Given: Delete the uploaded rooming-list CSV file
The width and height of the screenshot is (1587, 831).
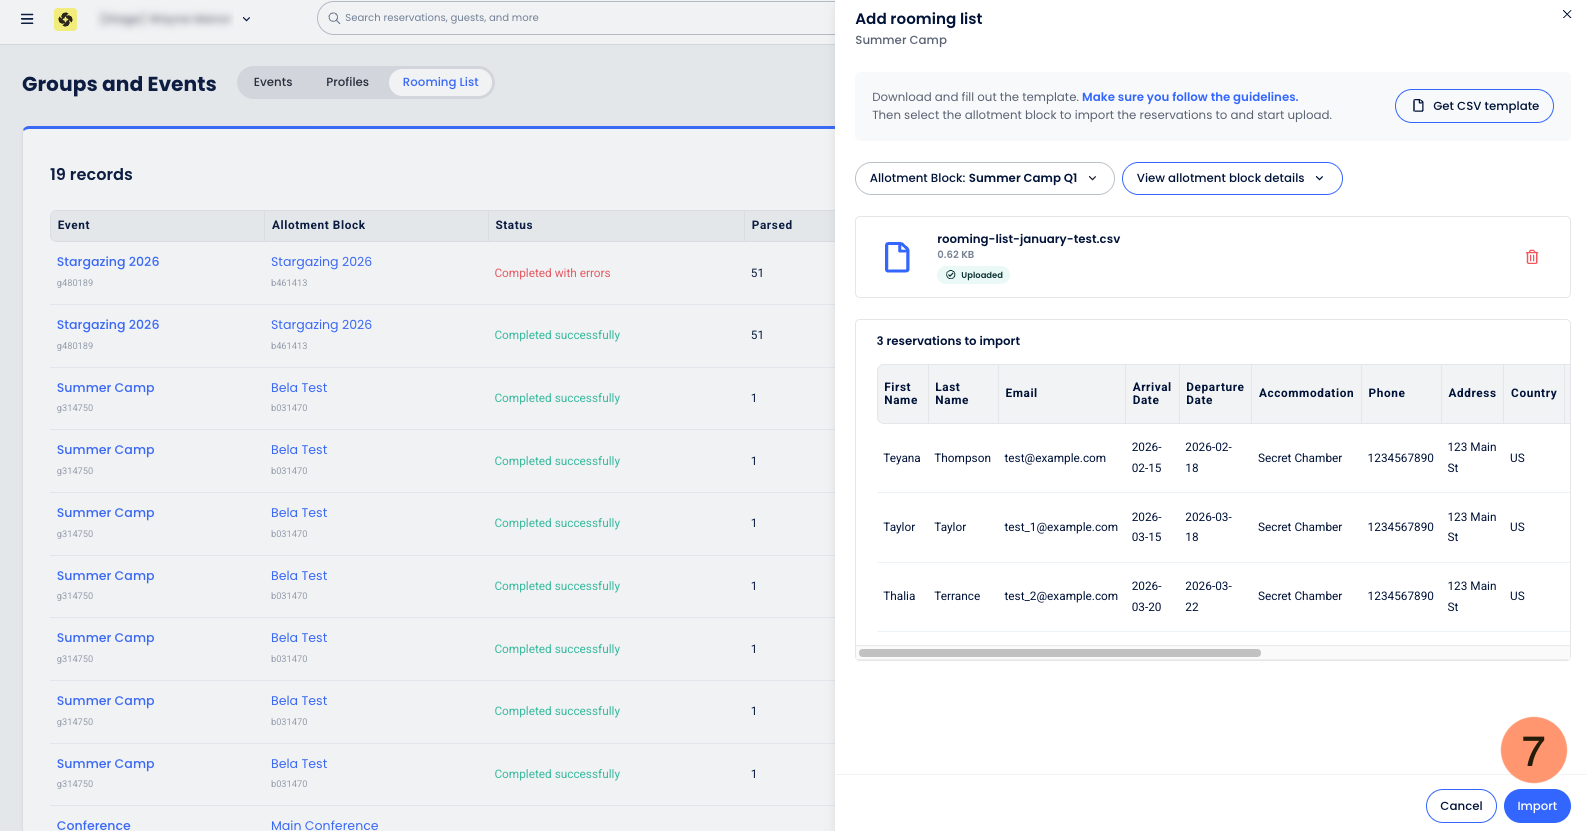Looking at the screenshot, I should (1531, 257).
